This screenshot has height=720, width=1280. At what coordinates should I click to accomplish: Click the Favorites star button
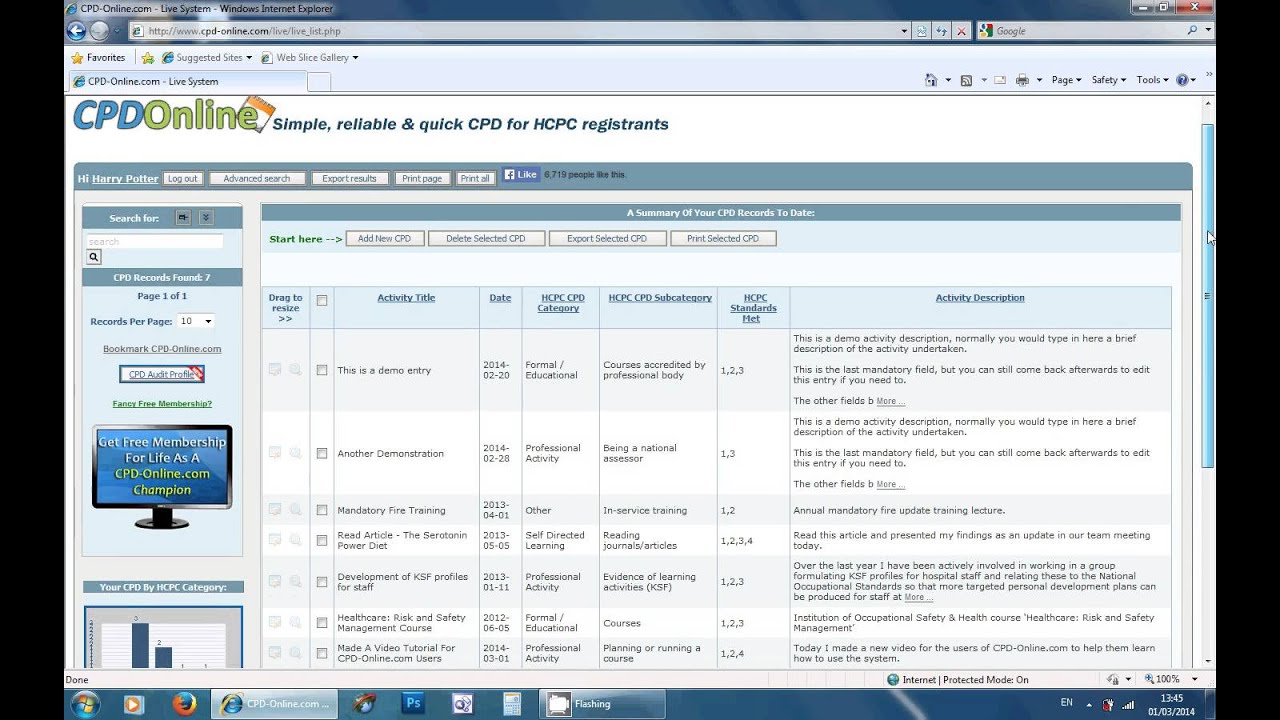100,57
